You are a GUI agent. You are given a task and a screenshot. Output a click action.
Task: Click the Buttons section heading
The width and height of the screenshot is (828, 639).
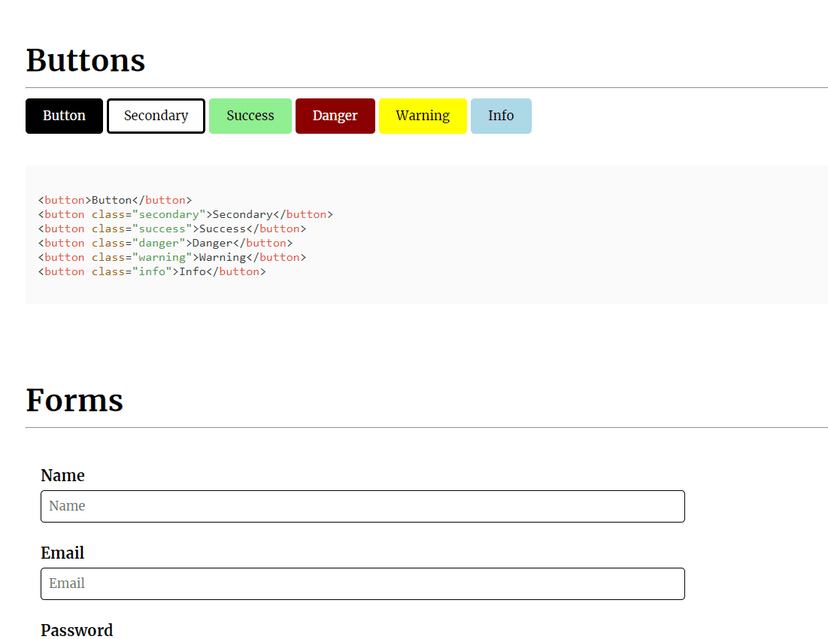(86, 60)
